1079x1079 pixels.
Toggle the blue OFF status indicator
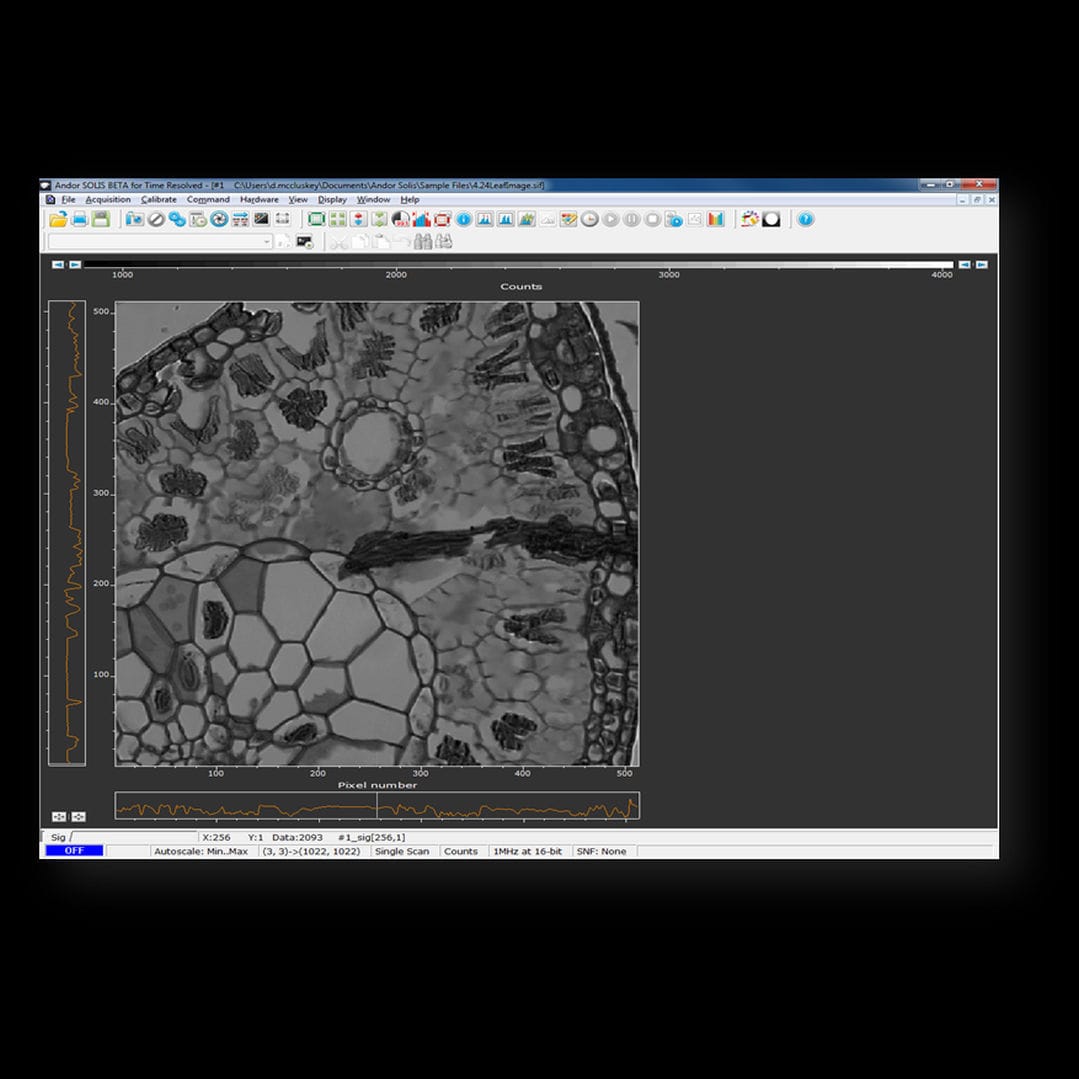(74, 851)
